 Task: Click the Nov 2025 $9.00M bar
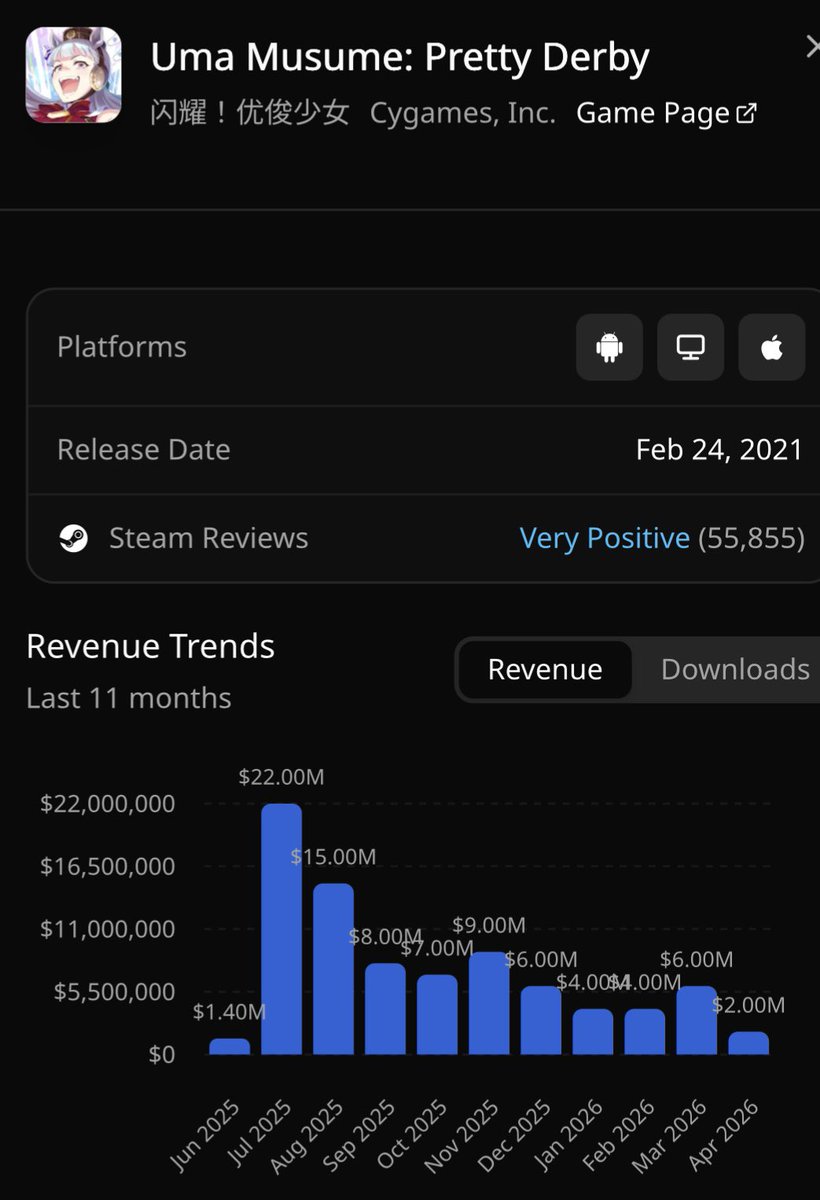[490, 1003]
